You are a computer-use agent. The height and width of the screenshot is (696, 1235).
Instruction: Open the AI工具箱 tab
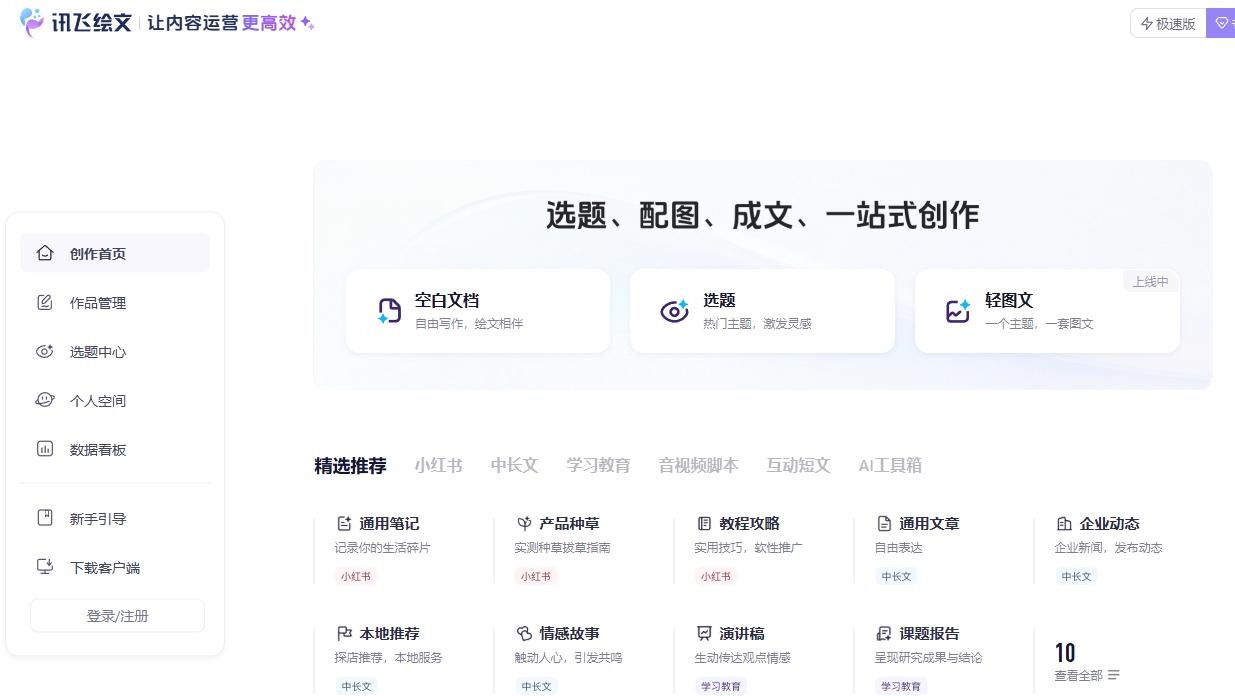coord(888,465)
